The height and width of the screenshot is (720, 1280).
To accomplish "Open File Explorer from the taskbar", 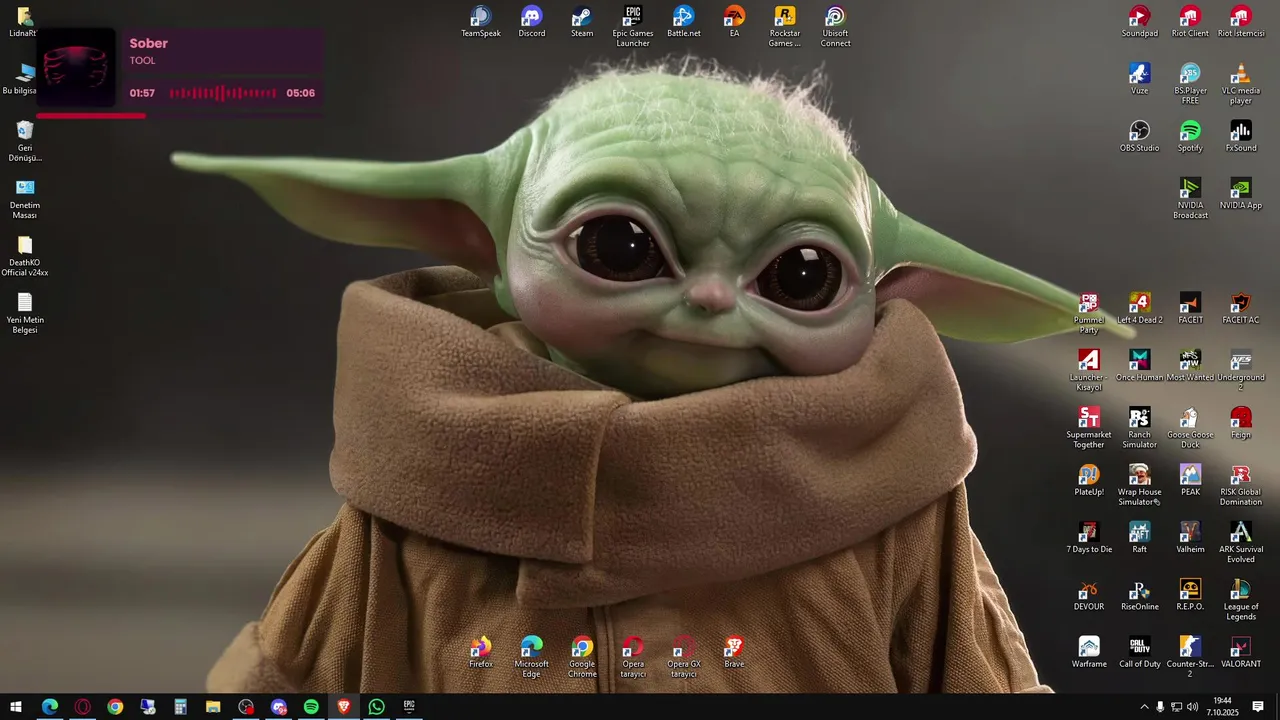I will pos(213,707).
